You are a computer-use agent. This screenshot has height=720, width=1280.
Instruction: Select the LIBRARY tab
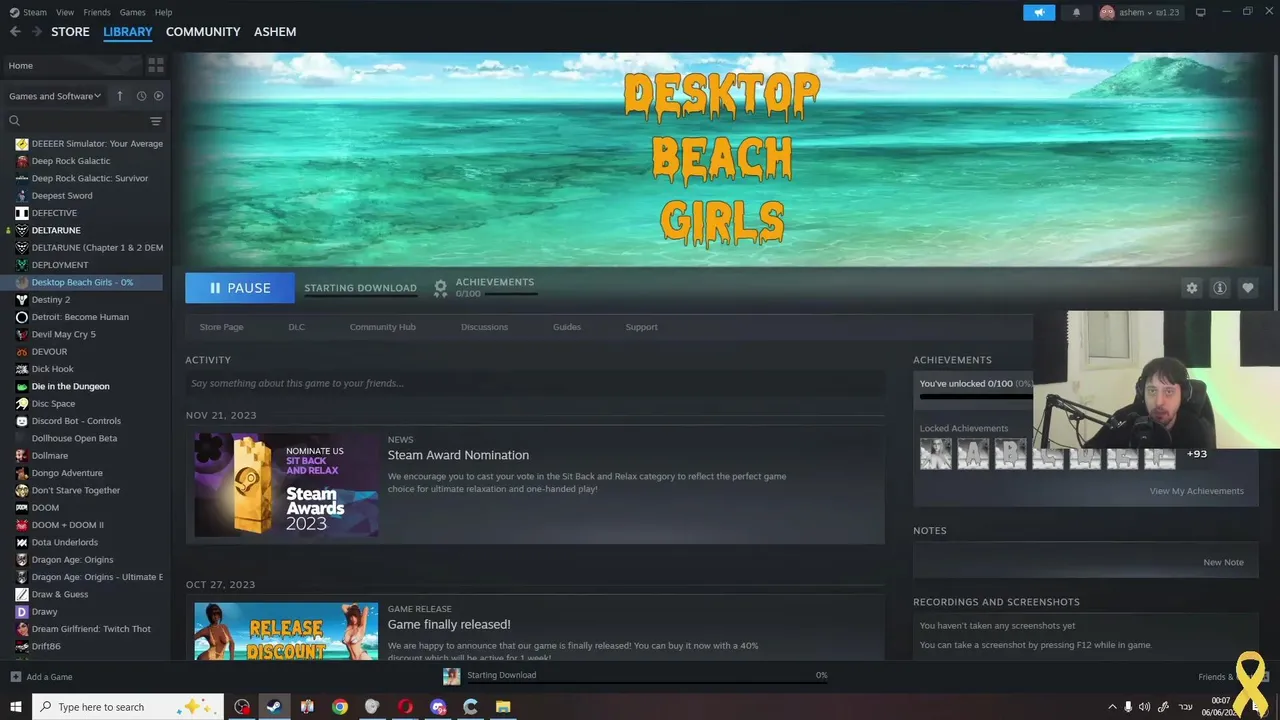(x=128, y=32)
